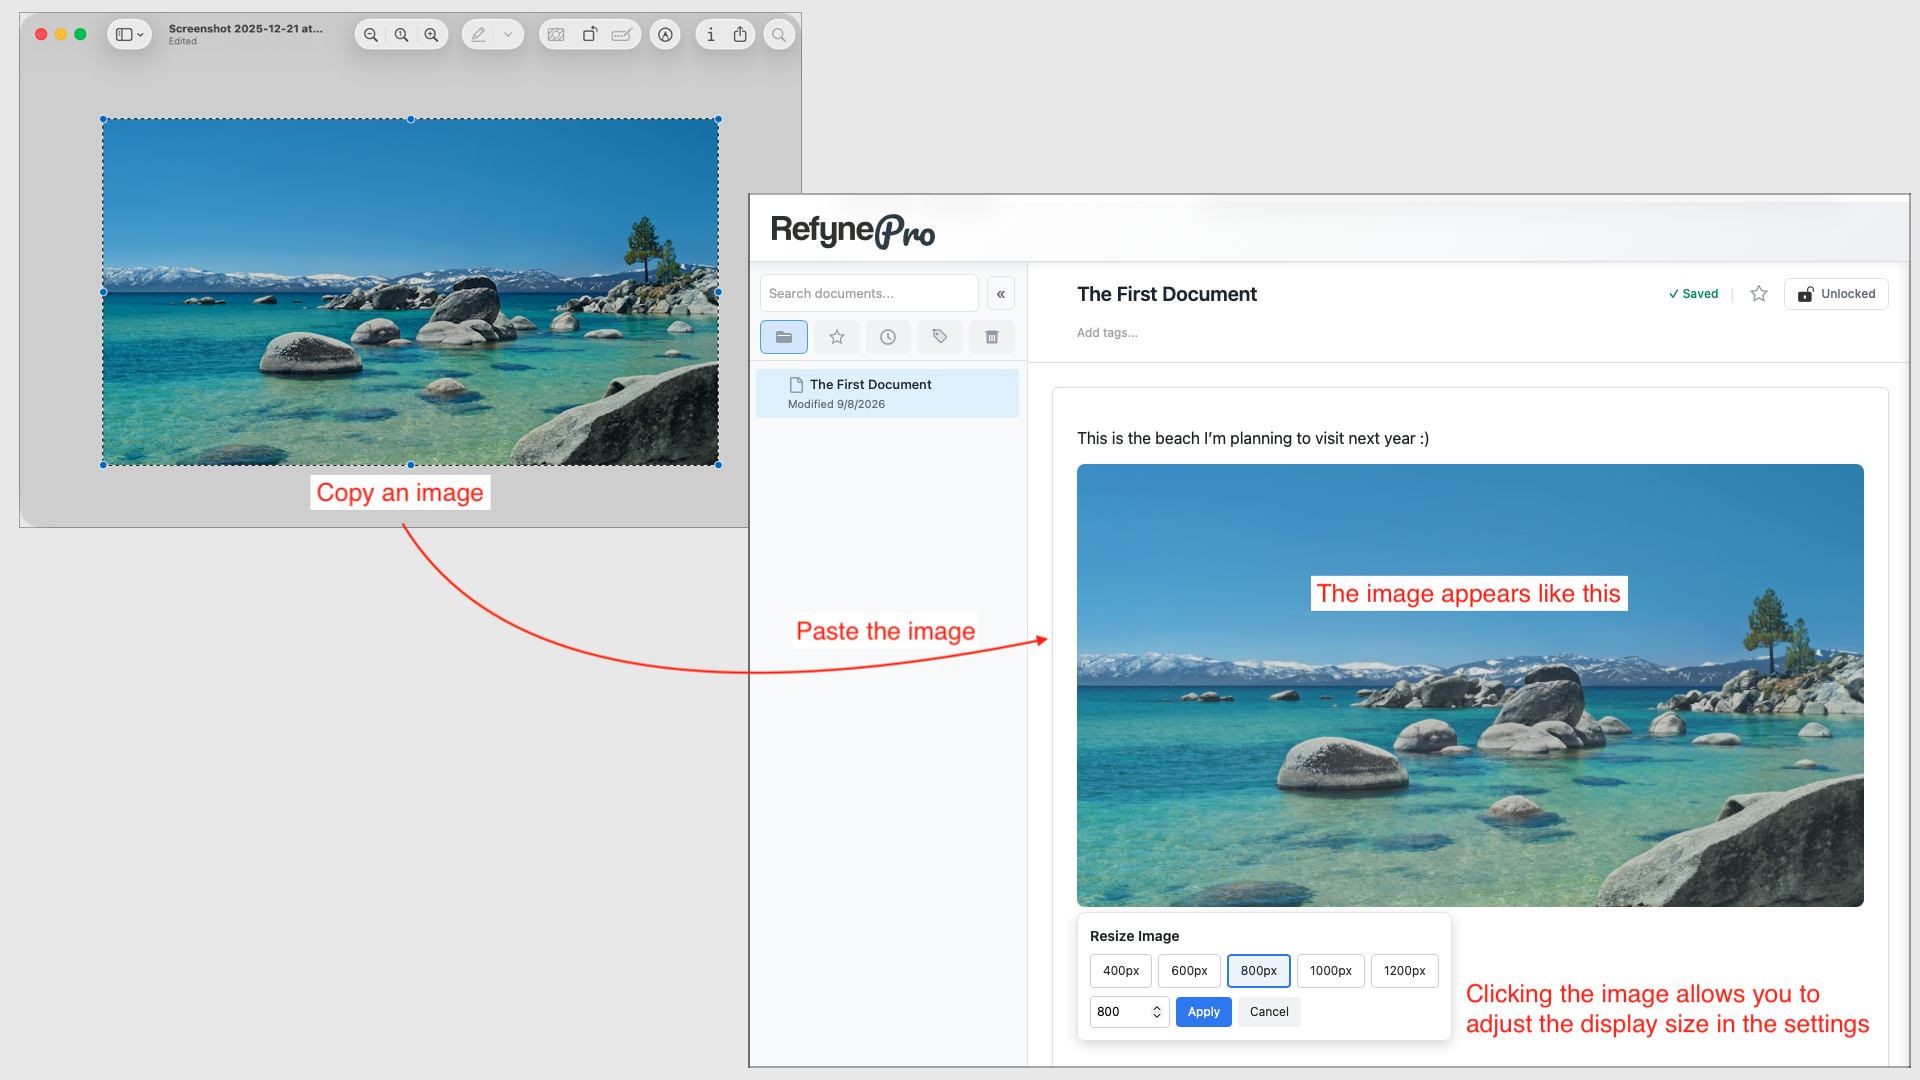Click the actual size magnifier in Preview
Image resolution: width=1920 pixels, height=1080 pixels.
[401, 35]
